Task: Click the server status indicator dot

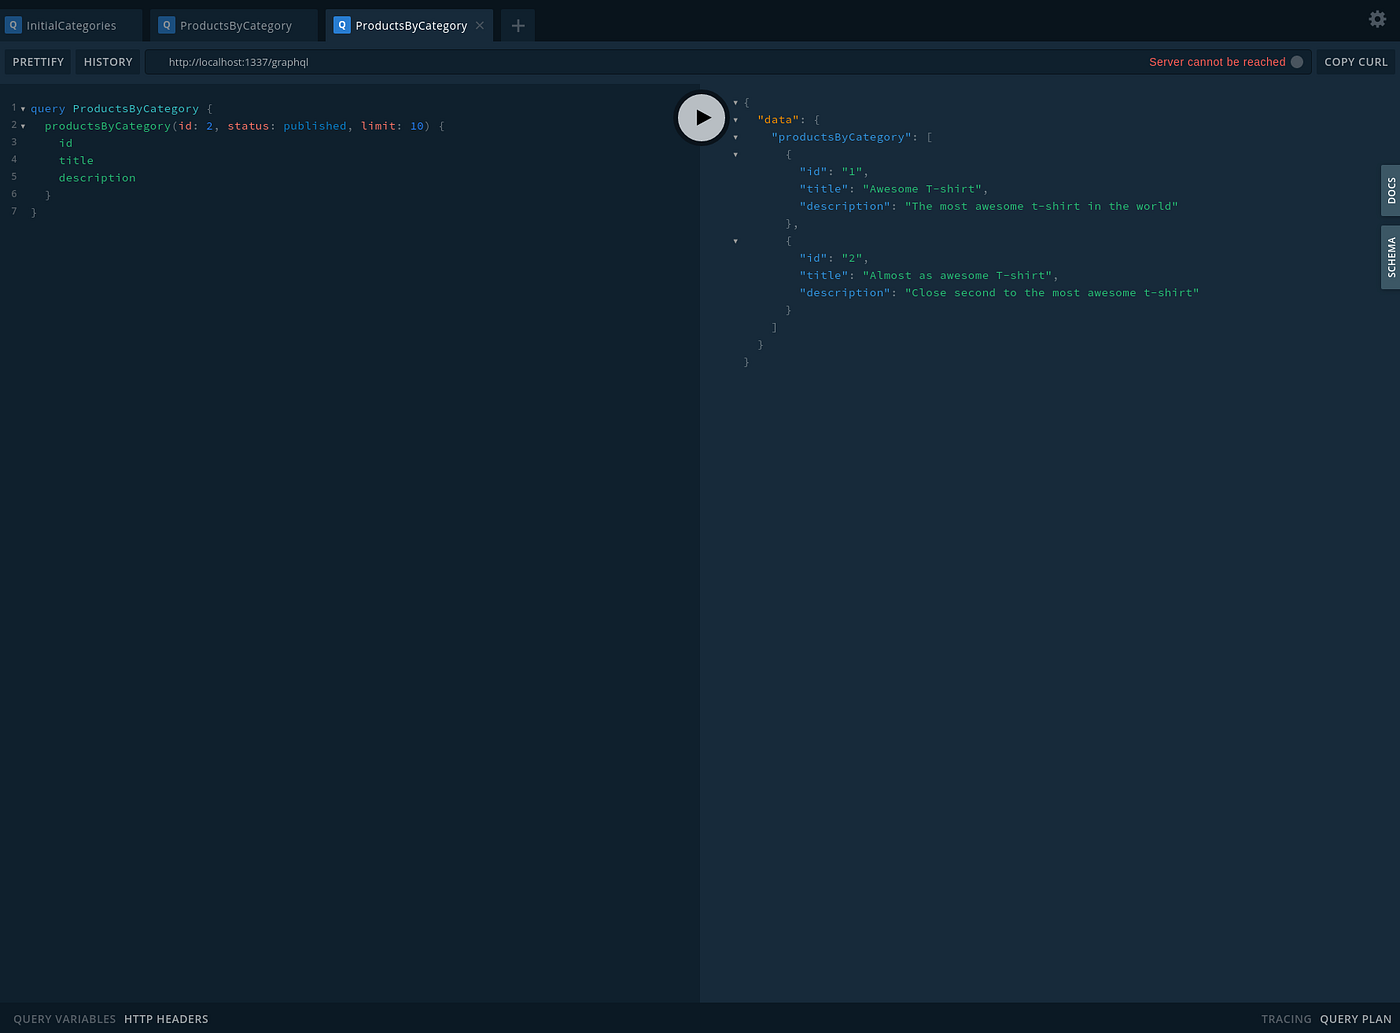Action: (x=1297, y=62)
